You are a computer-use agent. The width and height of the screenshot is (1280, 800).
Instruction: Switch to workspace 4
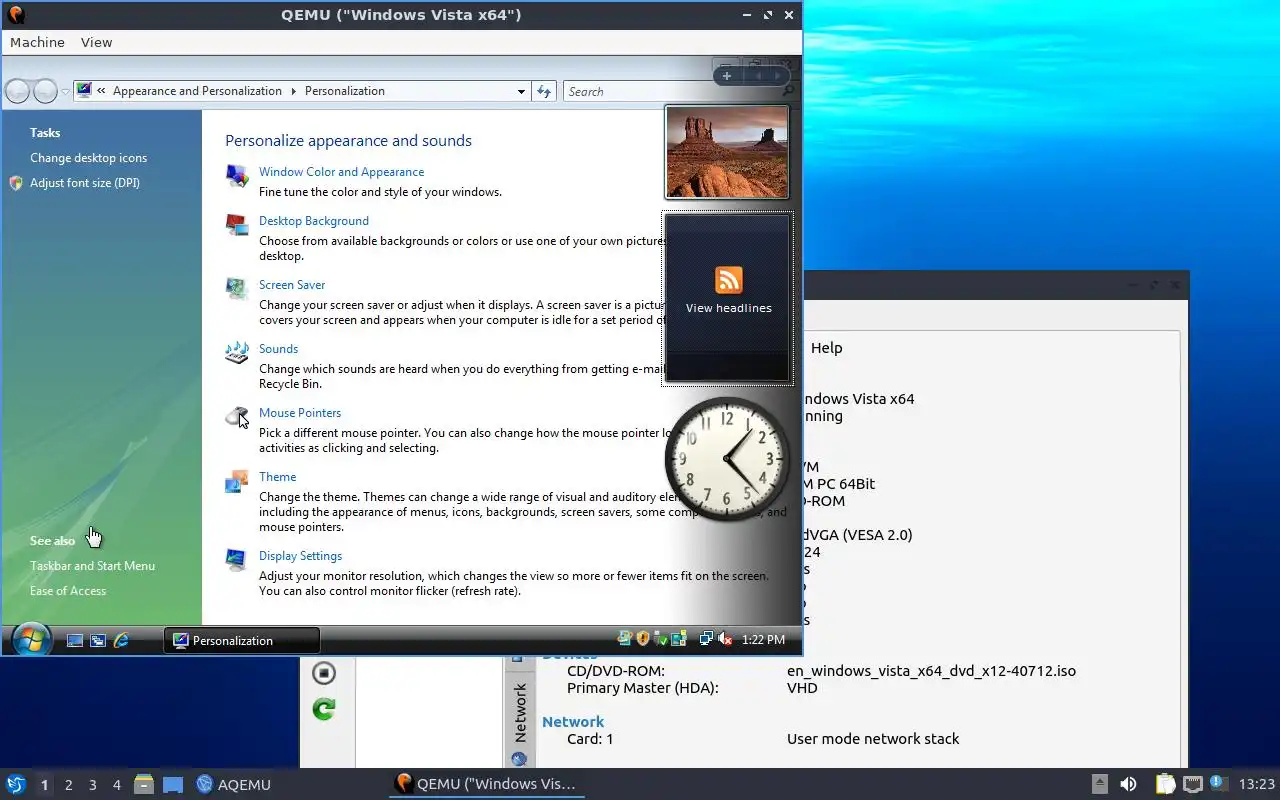[116, 785]
